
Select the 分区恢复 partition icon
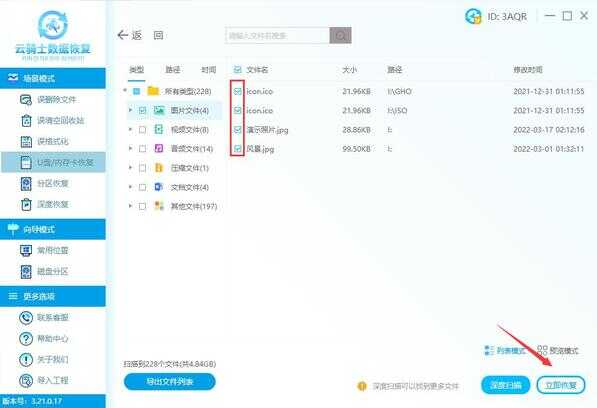(x=26, y=183)
